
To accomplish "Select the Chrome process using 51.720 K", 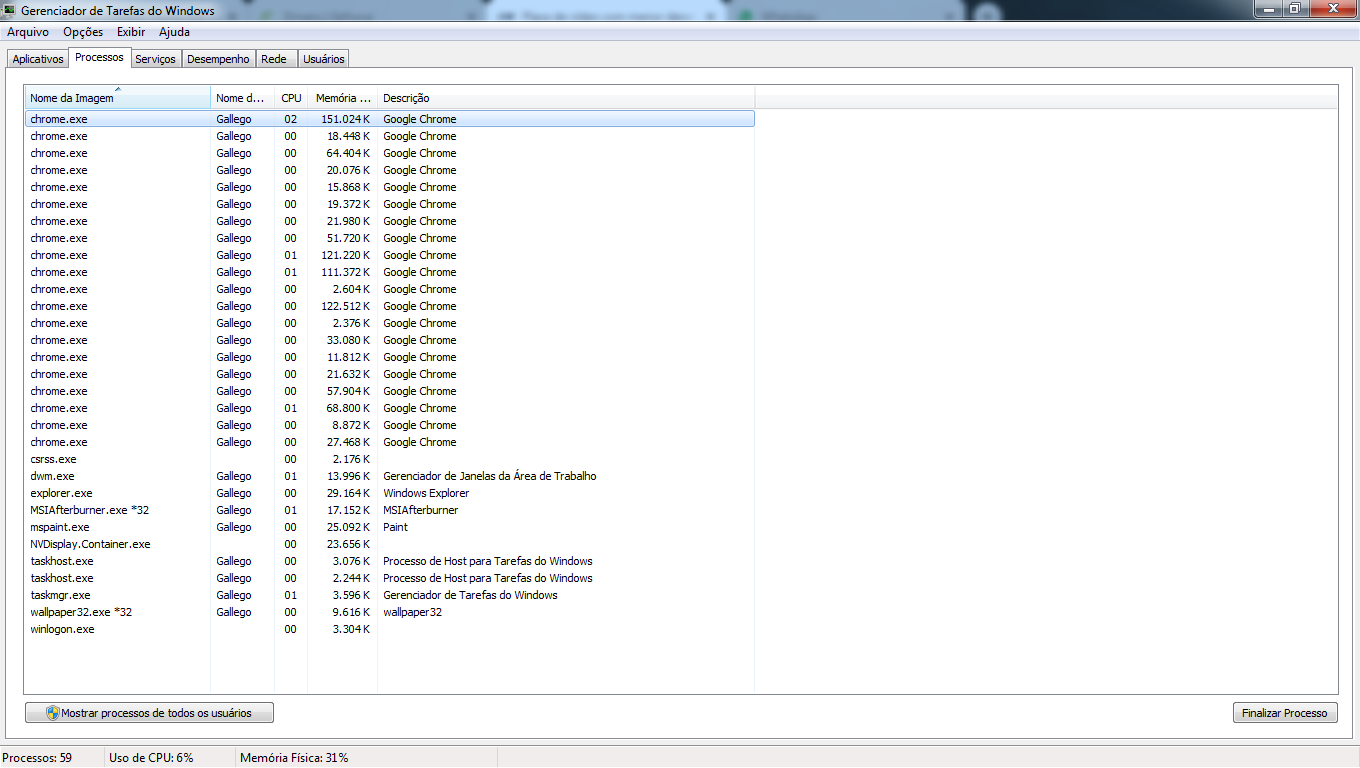I will point(390,238).
